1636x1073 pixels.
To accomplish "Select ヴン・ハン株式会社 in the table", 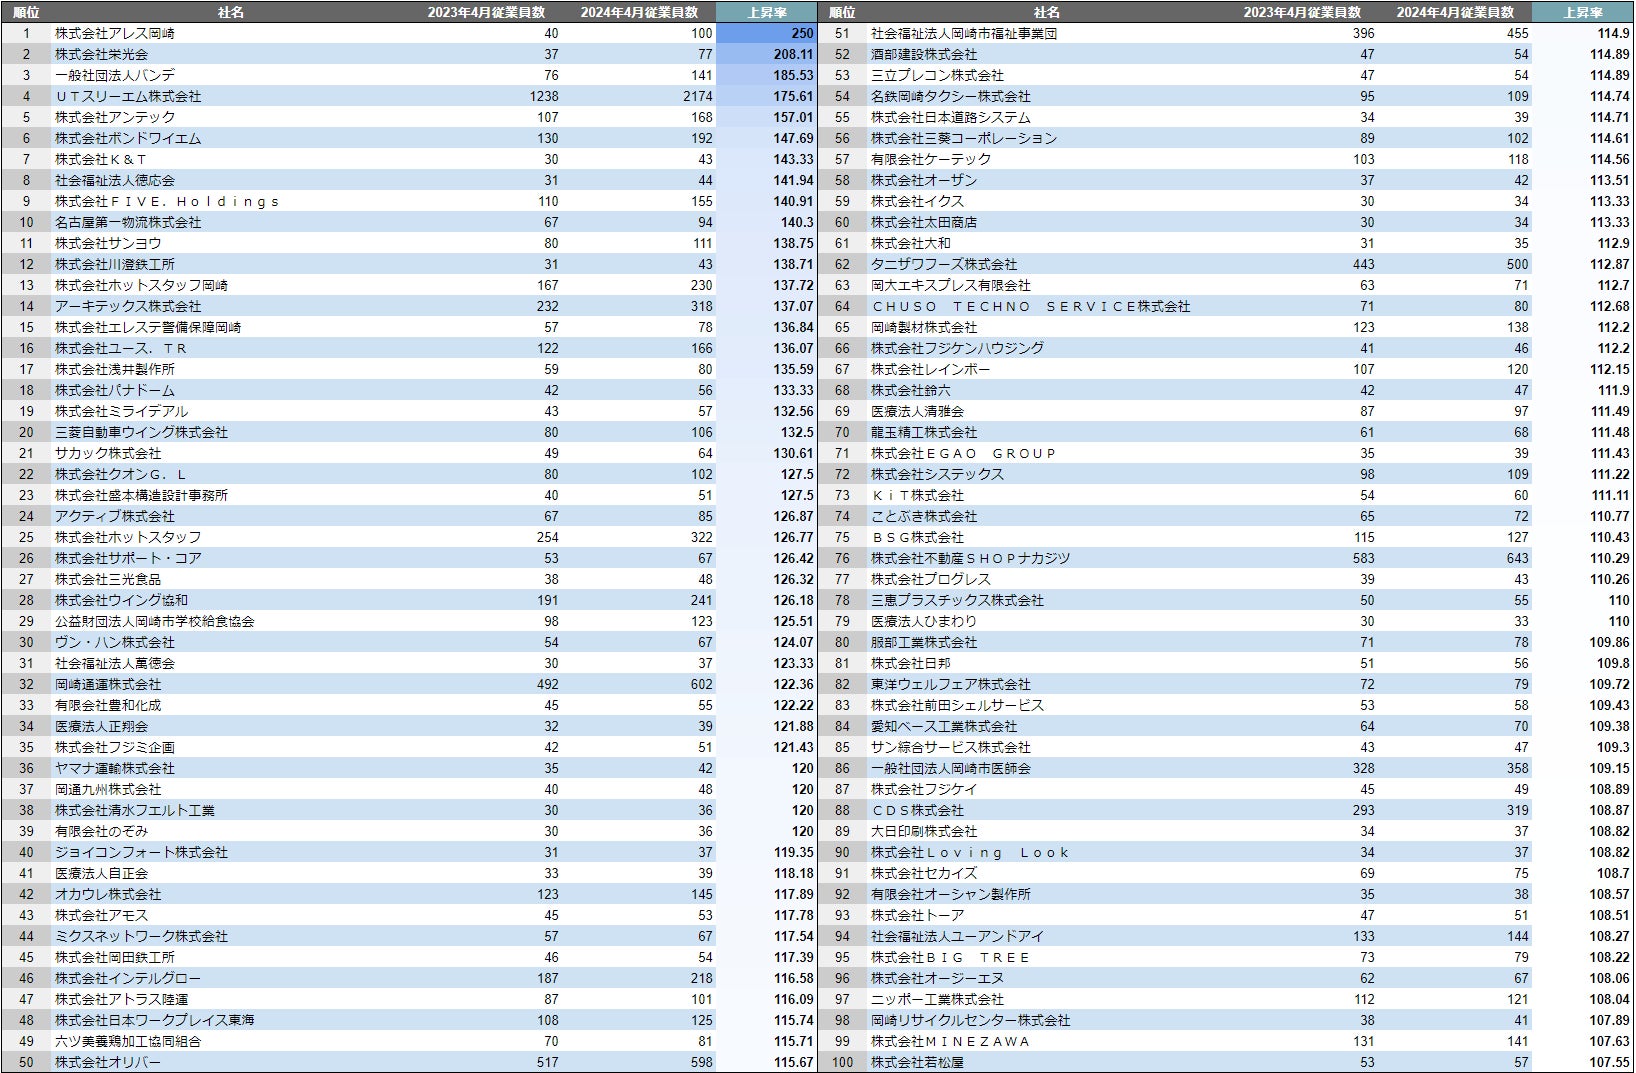I will [x=115, y=642].
